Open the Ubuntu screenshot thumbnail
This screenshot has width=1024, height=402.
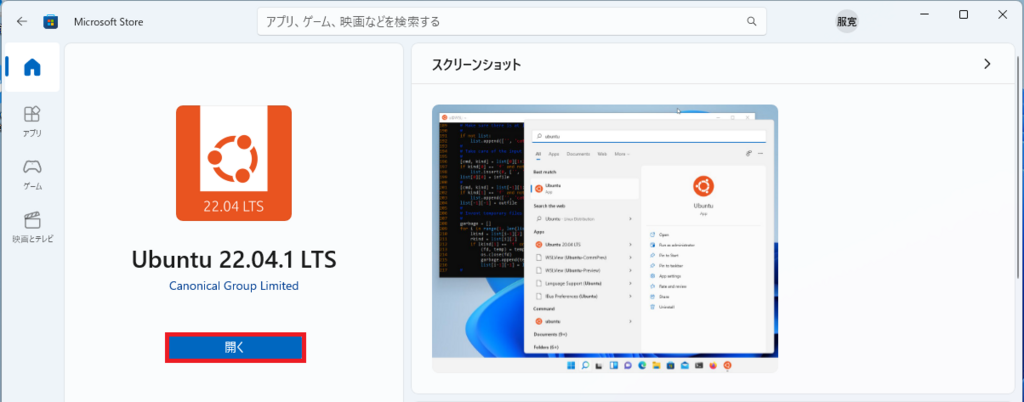pos(605,239)
